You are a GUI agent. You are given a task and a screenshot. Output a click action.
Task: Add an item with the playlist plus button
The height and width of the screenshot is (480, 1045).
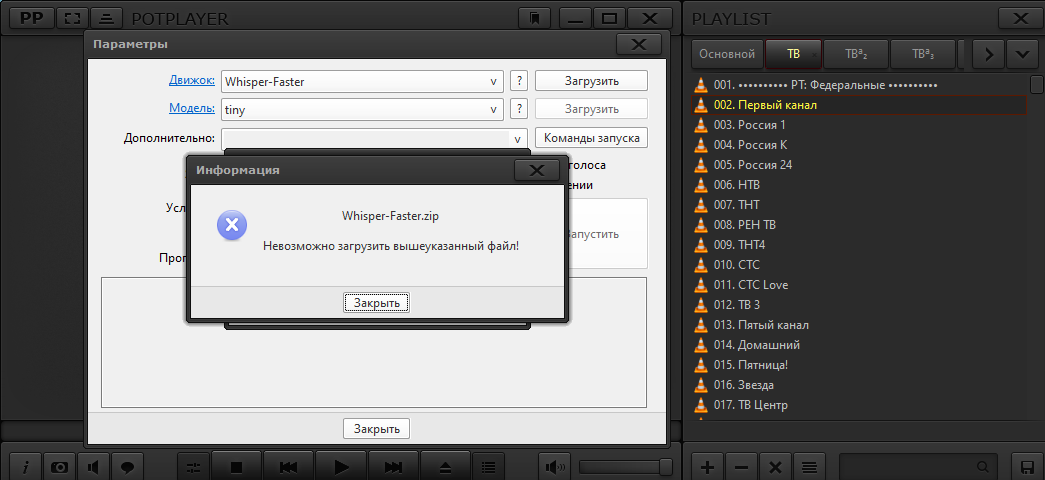[708, 466]
